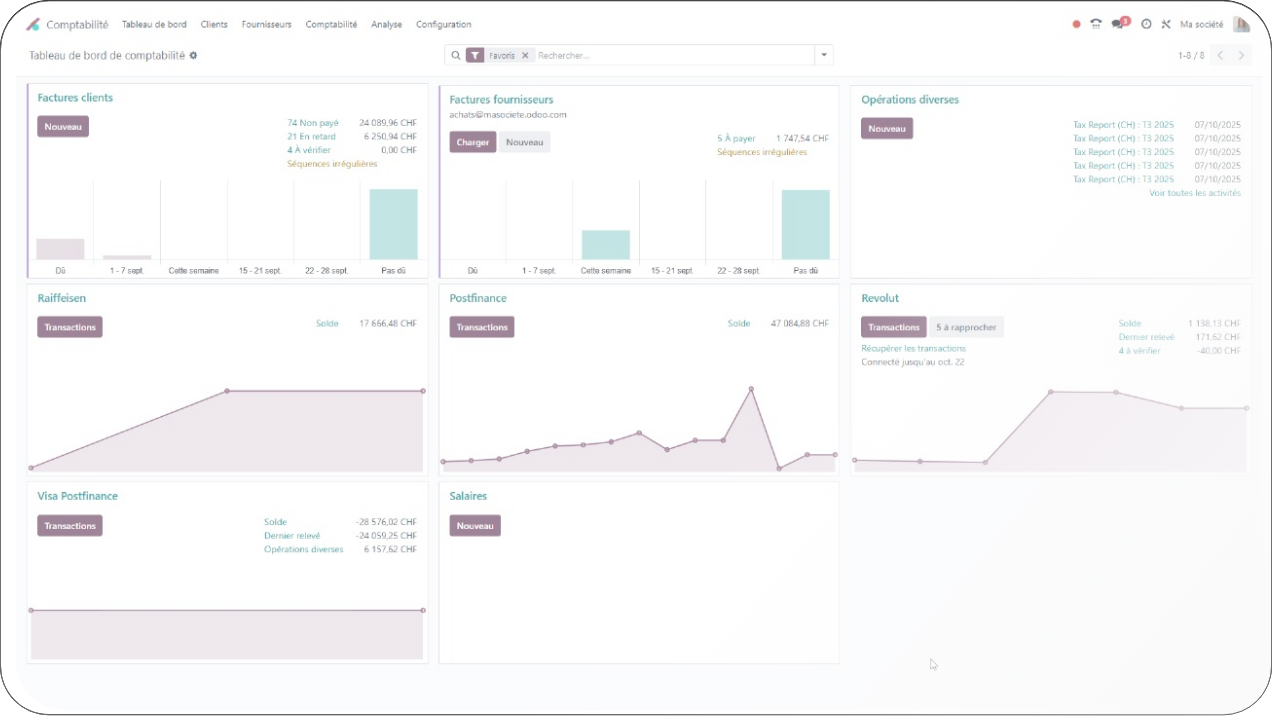Open the Comptabilité app home logo
Viewport: 1272px width, 716px height.
pyautogui.click(x=33, y=24)
